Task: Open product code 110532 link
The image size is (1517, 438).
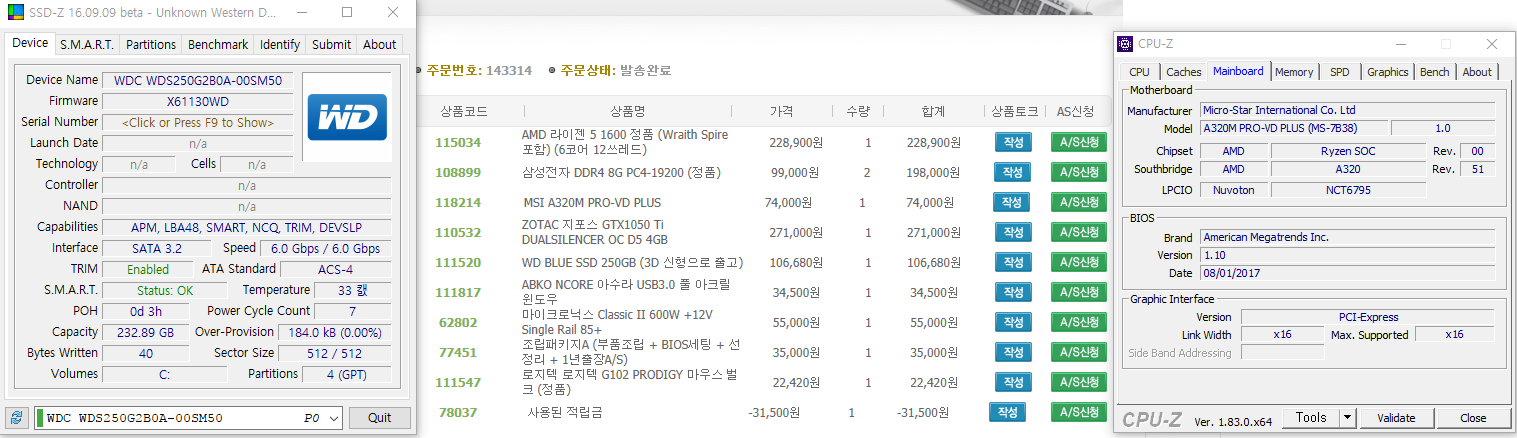Action: click(x=458, y=233)
